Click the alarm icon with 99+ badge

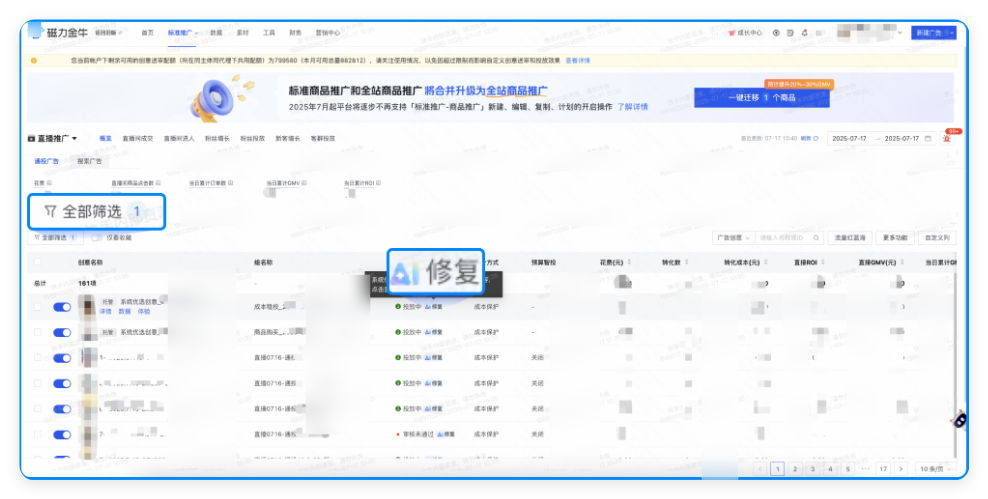click(x=946, y=138)
